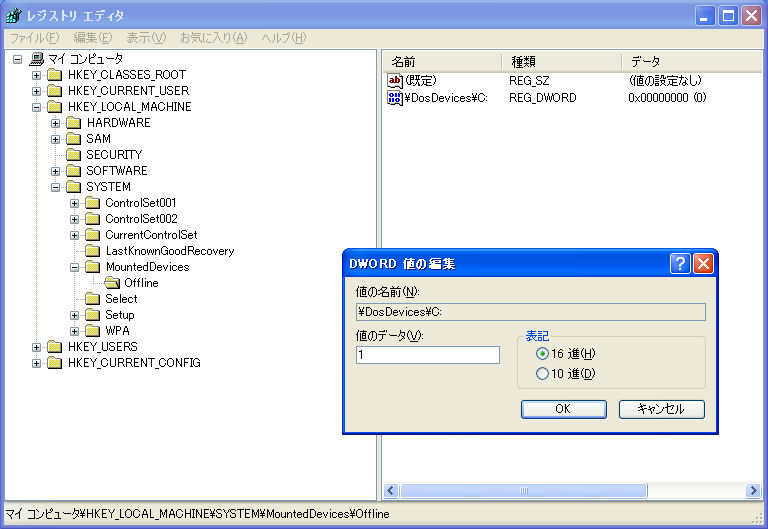Click the HKEY_LOCAL_MACHINE folder icon
Viewport: 768px width, 529px height.
(x=54, y=107)
